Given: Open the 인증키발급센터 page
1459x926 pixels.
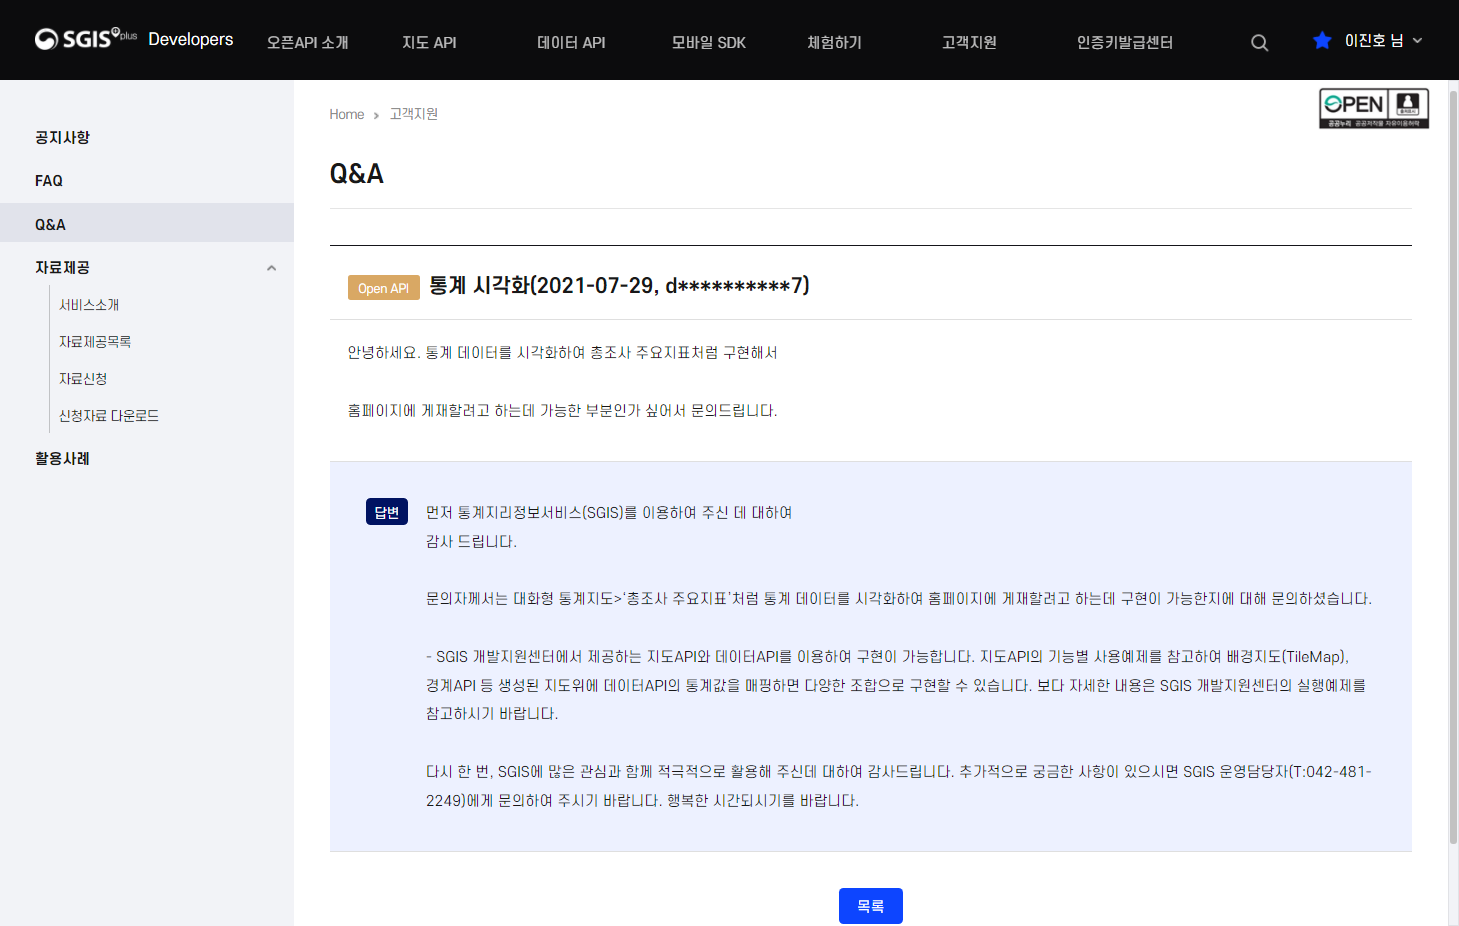Looking at the screenshot, I should coord(1124,42).
